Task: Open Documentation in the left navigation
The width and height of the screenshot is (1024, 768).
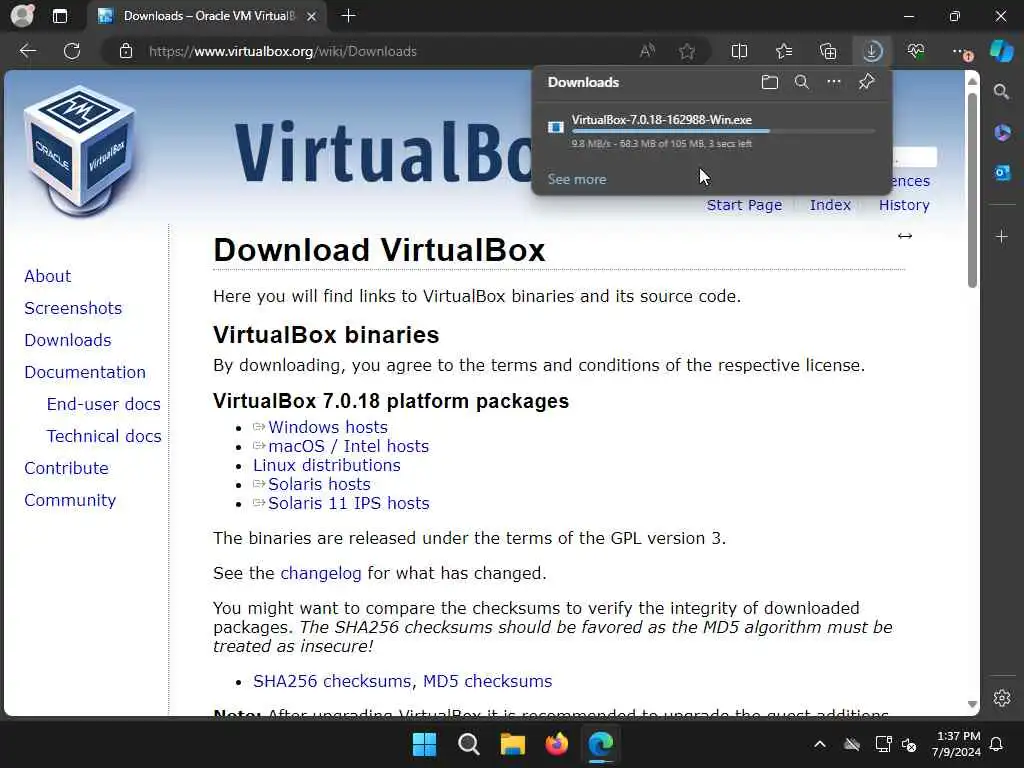Action: pos(85,372)
